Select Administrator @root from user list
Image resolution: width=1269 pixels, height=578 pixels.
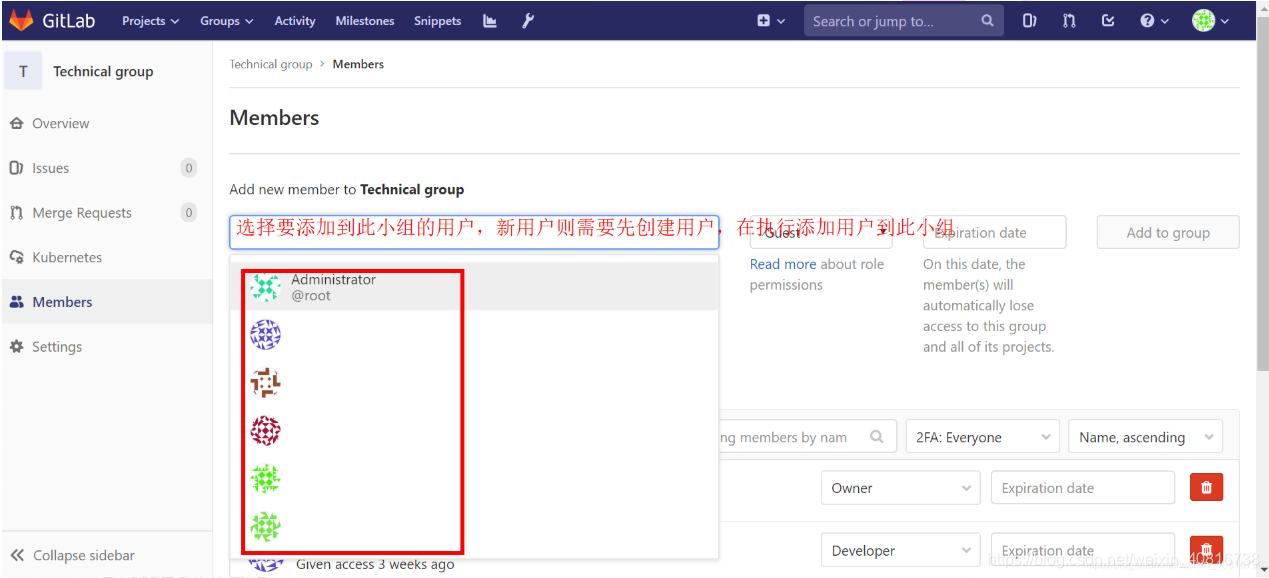coord(333,287)
